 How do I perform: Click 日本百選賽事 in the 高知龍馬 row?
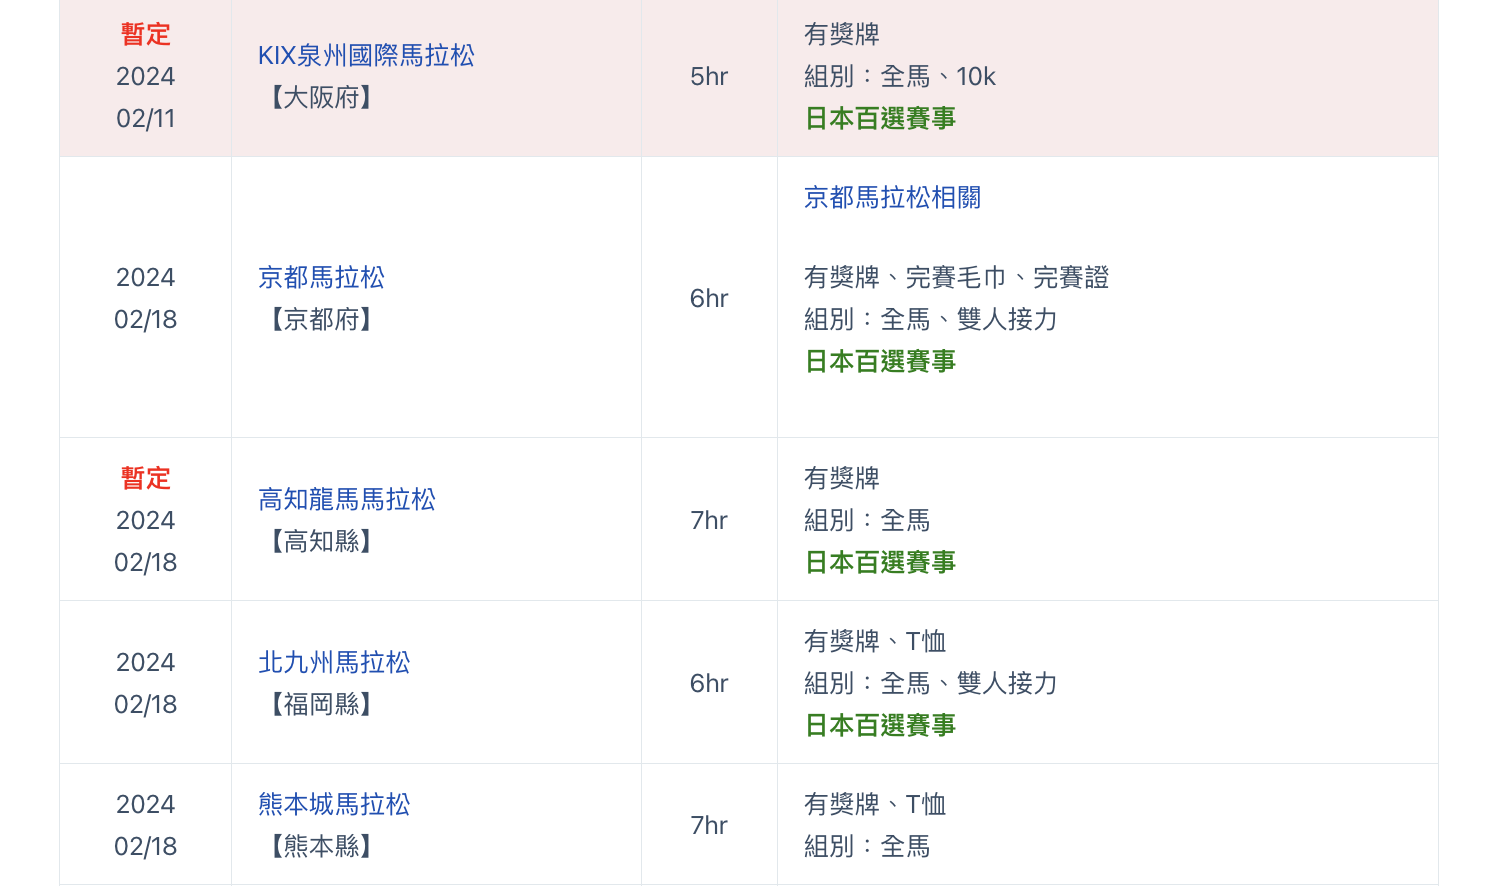[880, 563]
